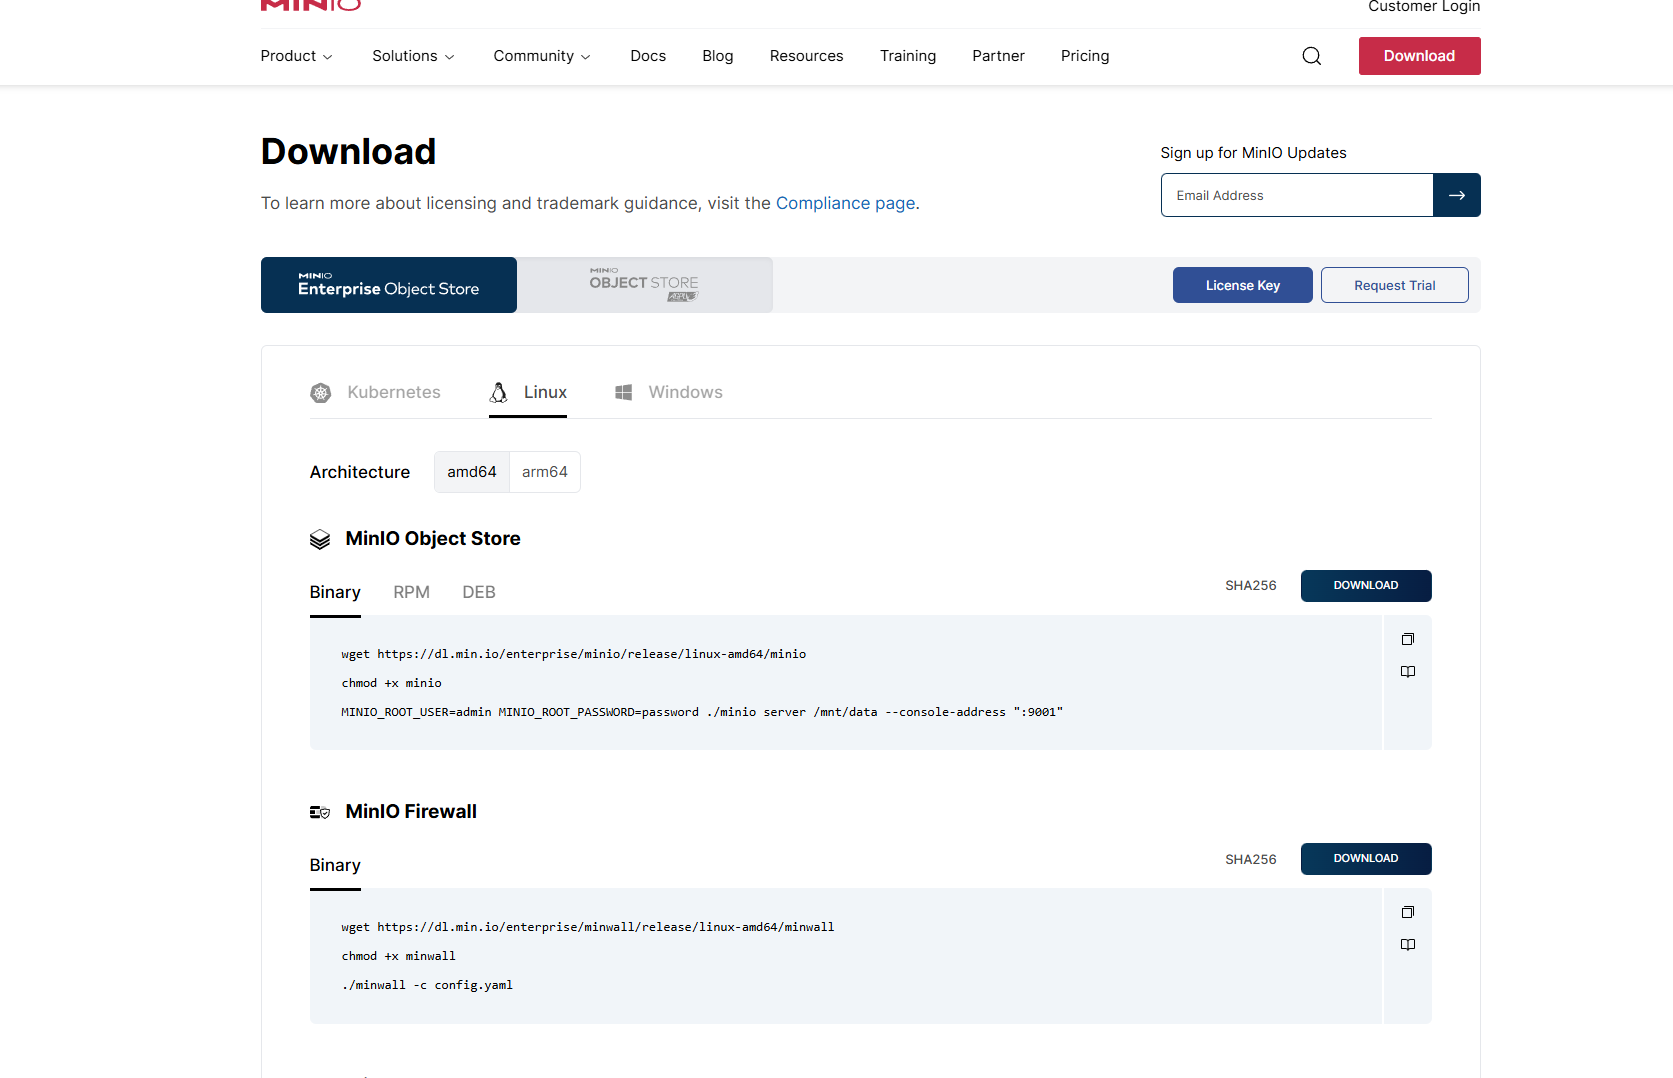This screenshot has height=1078, width=1673.
Task: Select Binary tab under MinIO Firewall
Action: [x=335, y=865]
